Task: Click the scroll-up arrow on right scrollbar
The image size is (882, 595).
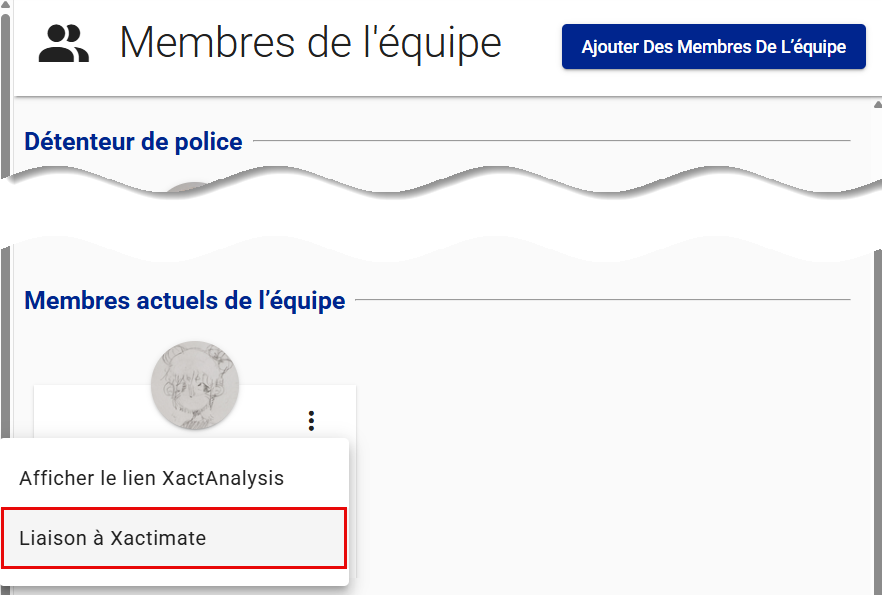Action: point(877,104)
